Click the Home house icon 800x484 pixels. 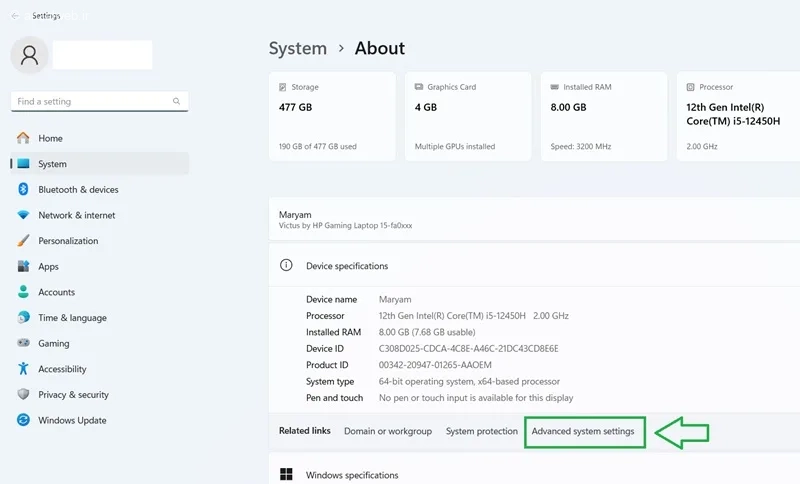[x=23, y=138]
